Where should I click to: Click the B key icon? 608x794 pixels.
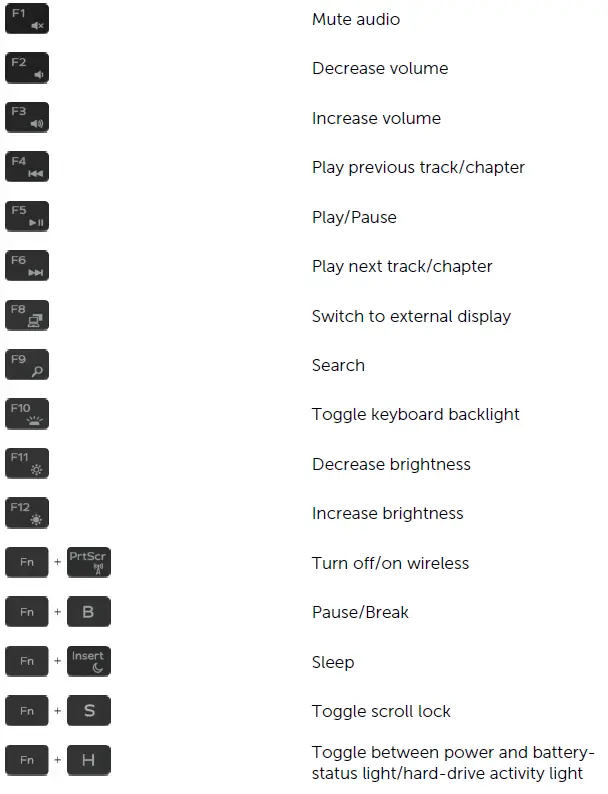[x=89, y=612]
